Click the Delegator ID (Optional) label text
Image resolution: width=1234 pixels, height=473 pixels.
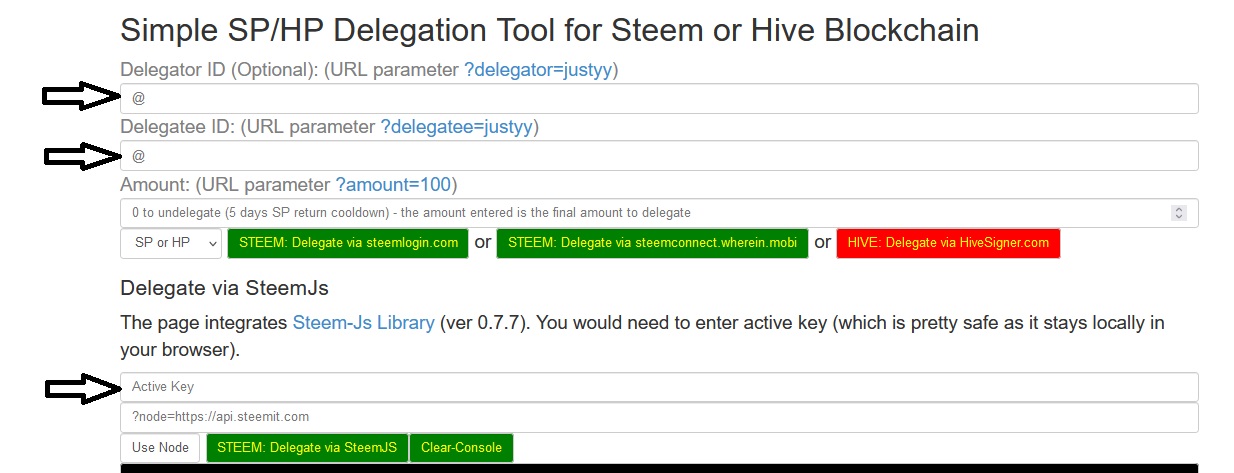[220, 70]
